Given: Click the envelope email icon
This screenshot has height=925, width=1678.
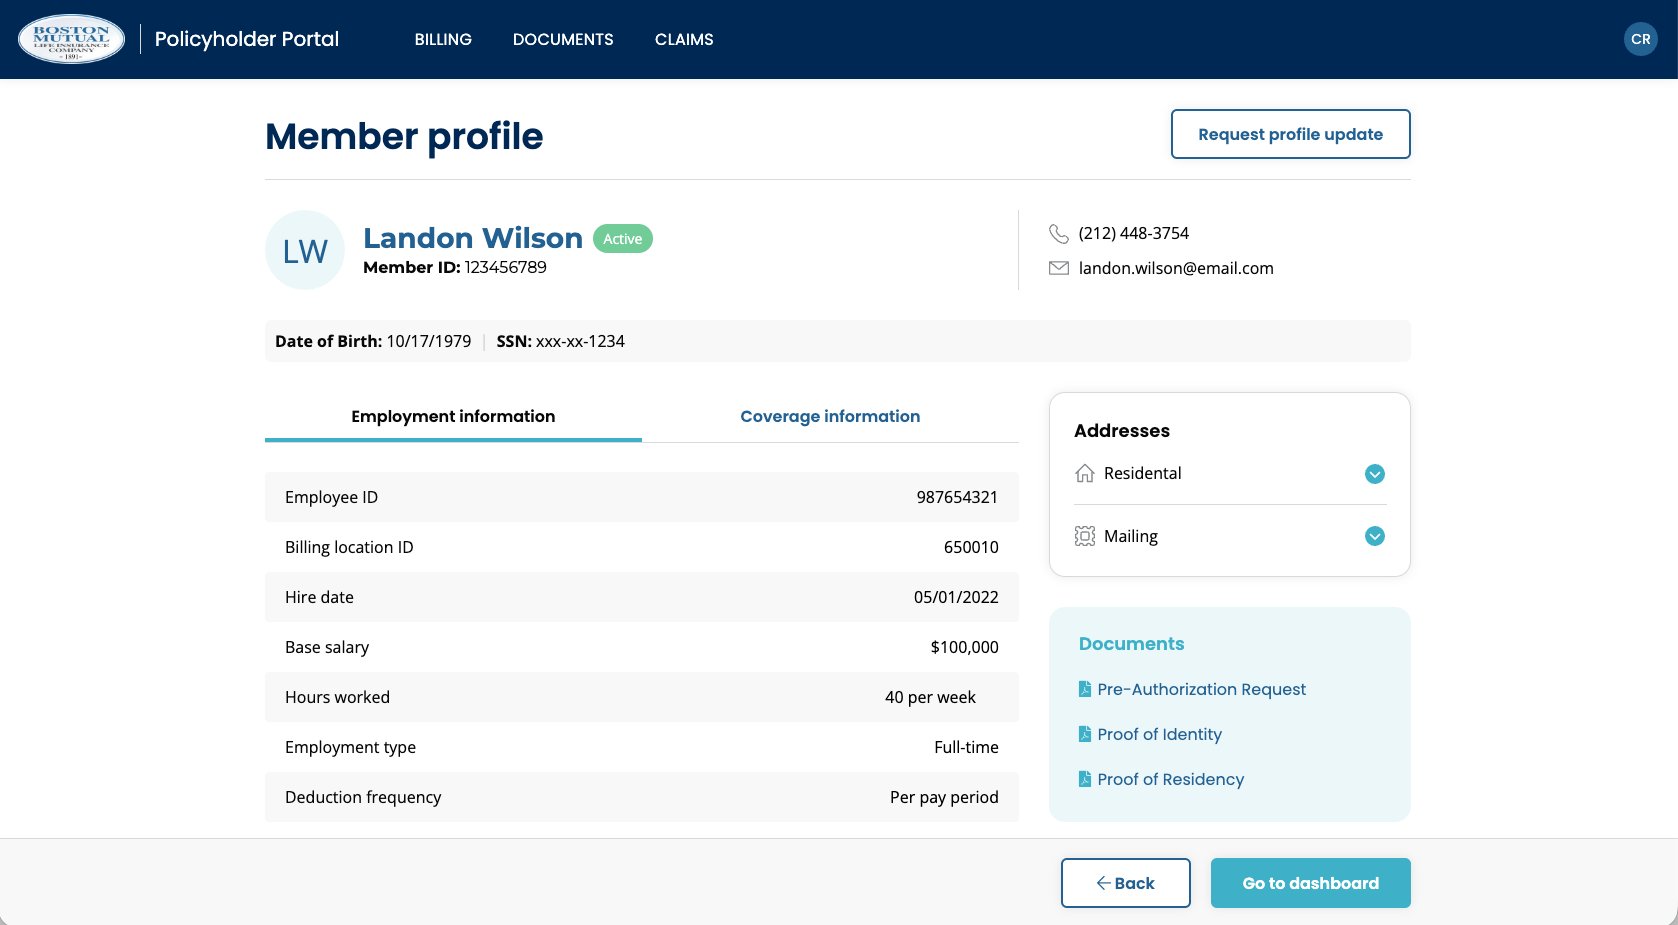Looking at the screenshot, I should pos(1058,268).
